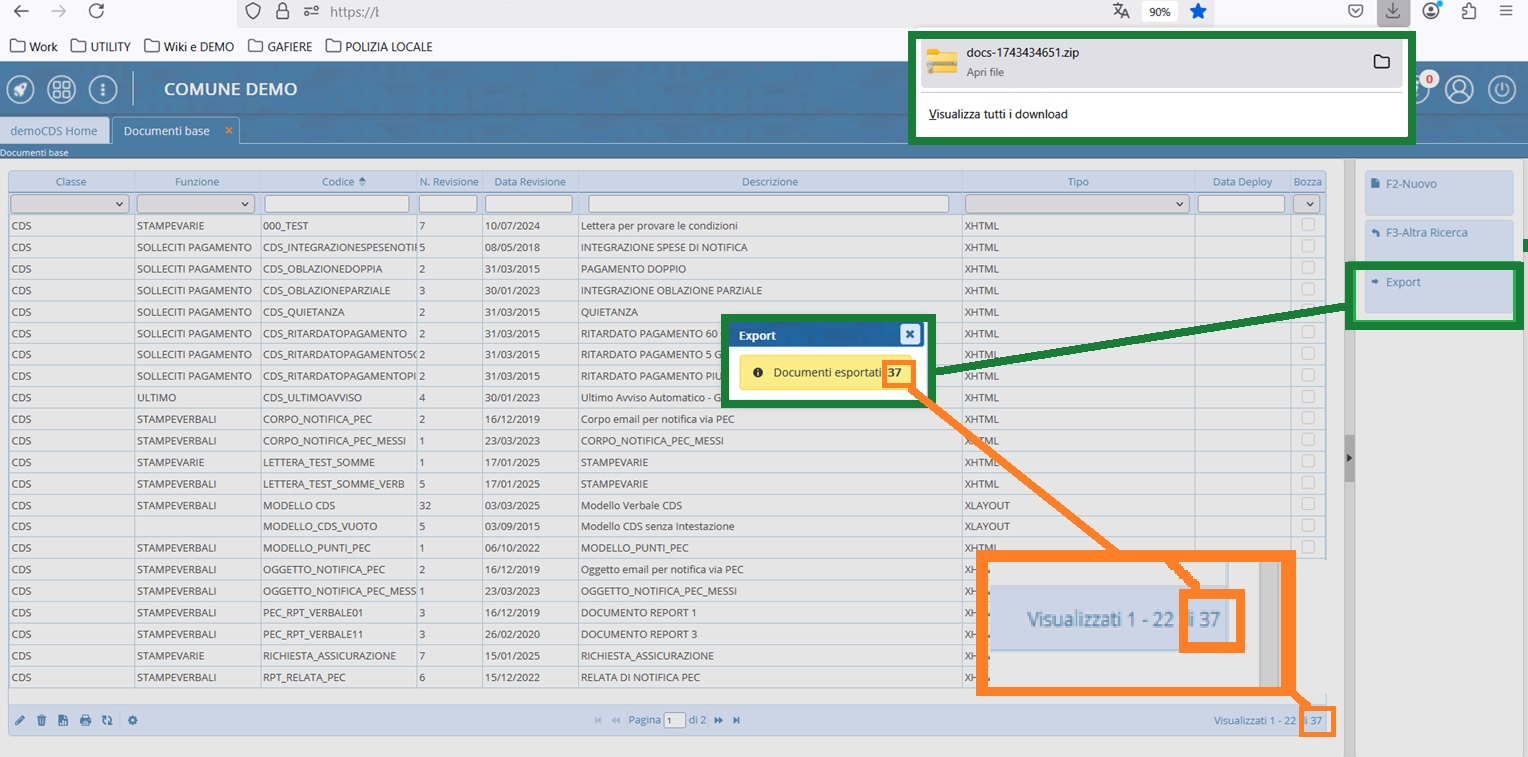Click the power logout icon in header
This screenshot has width=1528, height=757.
[x=1502, y=89]
